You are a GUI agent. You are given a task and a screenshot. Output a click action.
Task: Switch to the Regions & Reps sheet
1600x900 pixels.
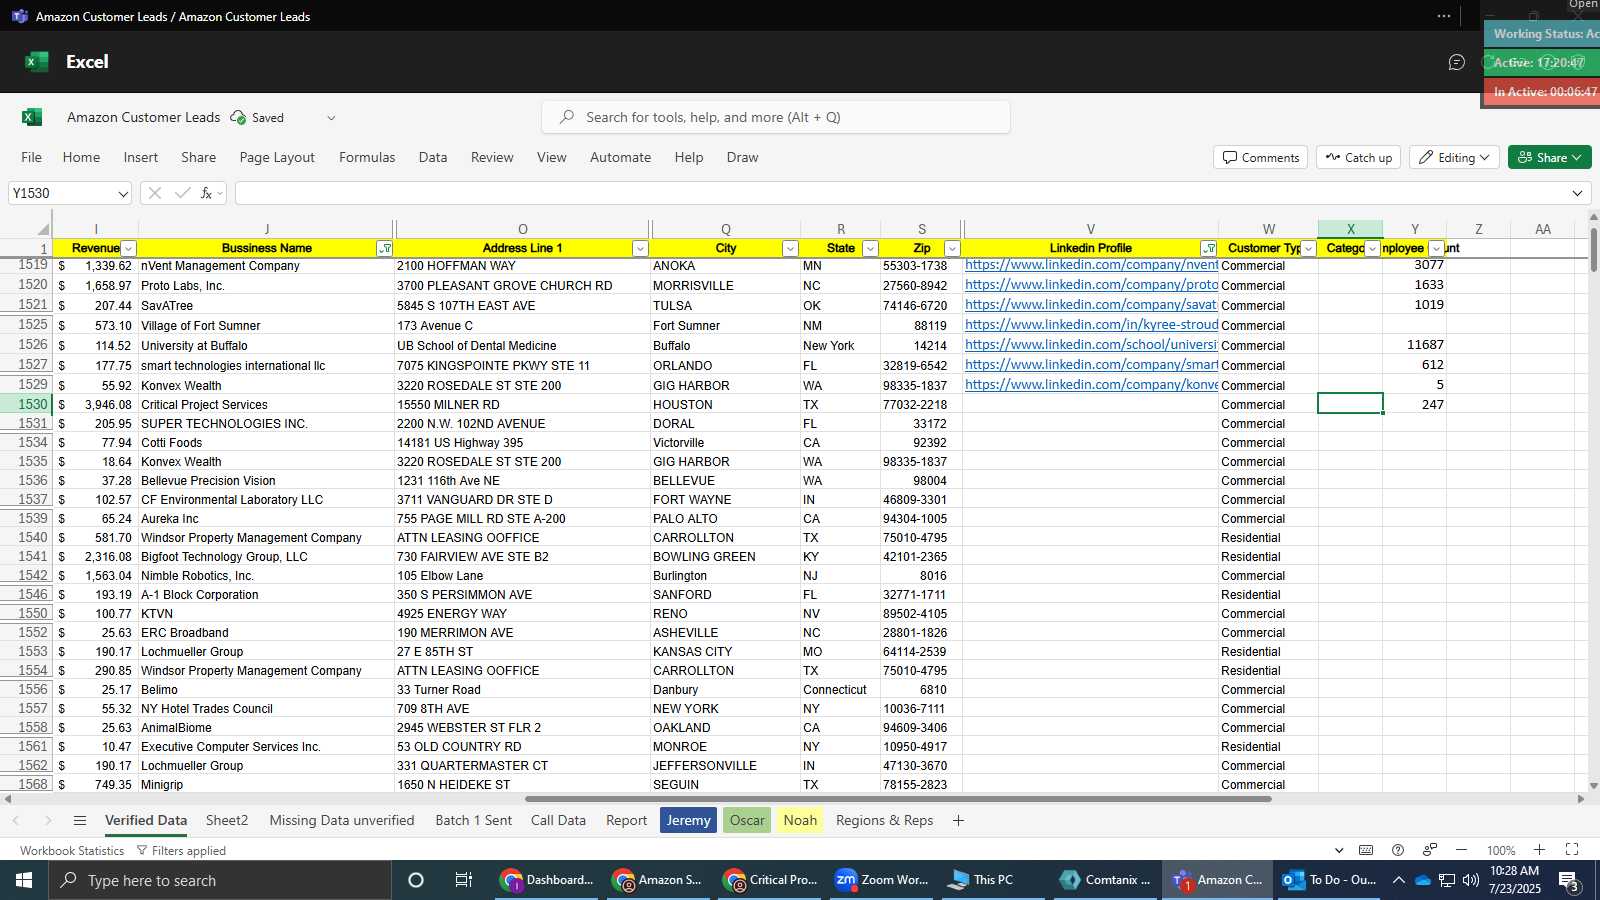pos(884,820)
